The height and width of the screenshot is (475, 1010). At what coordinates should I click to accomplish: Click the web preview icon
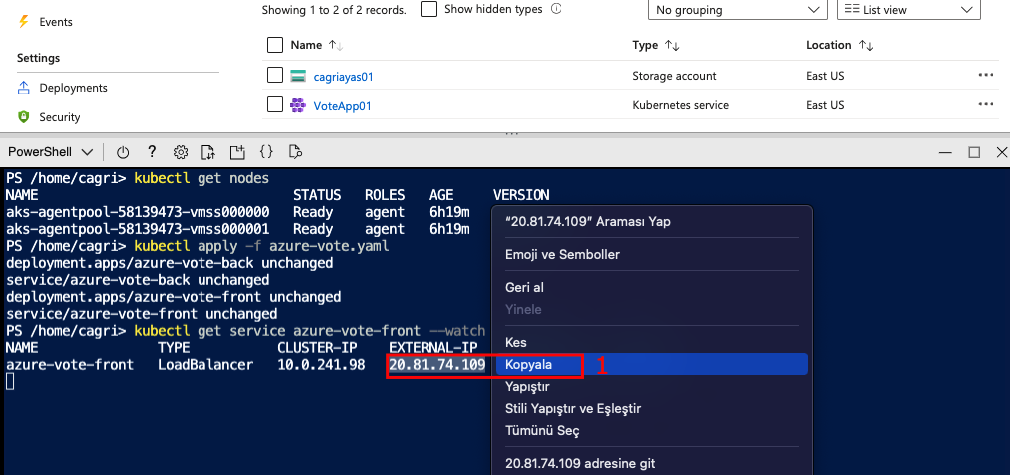coord(295,152)
